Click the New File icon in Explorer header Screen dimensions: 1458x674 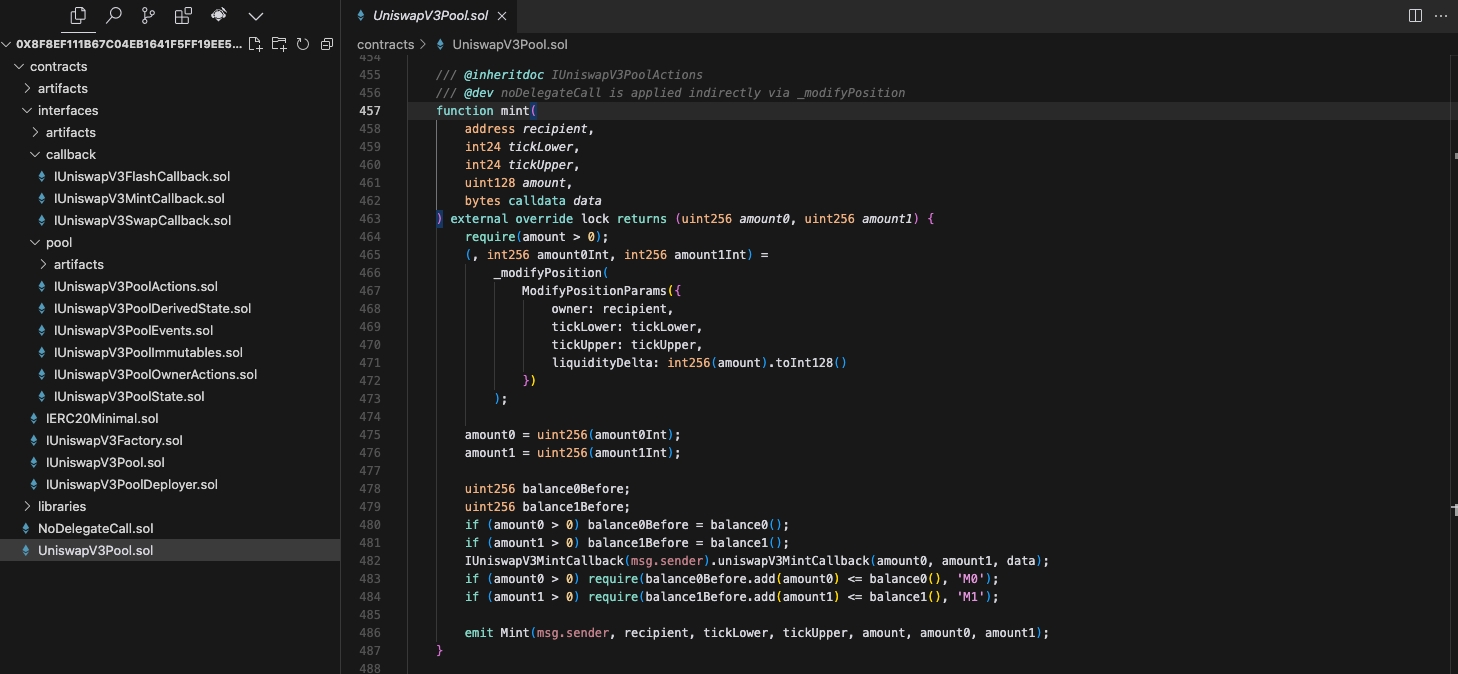tap(256, 44)
